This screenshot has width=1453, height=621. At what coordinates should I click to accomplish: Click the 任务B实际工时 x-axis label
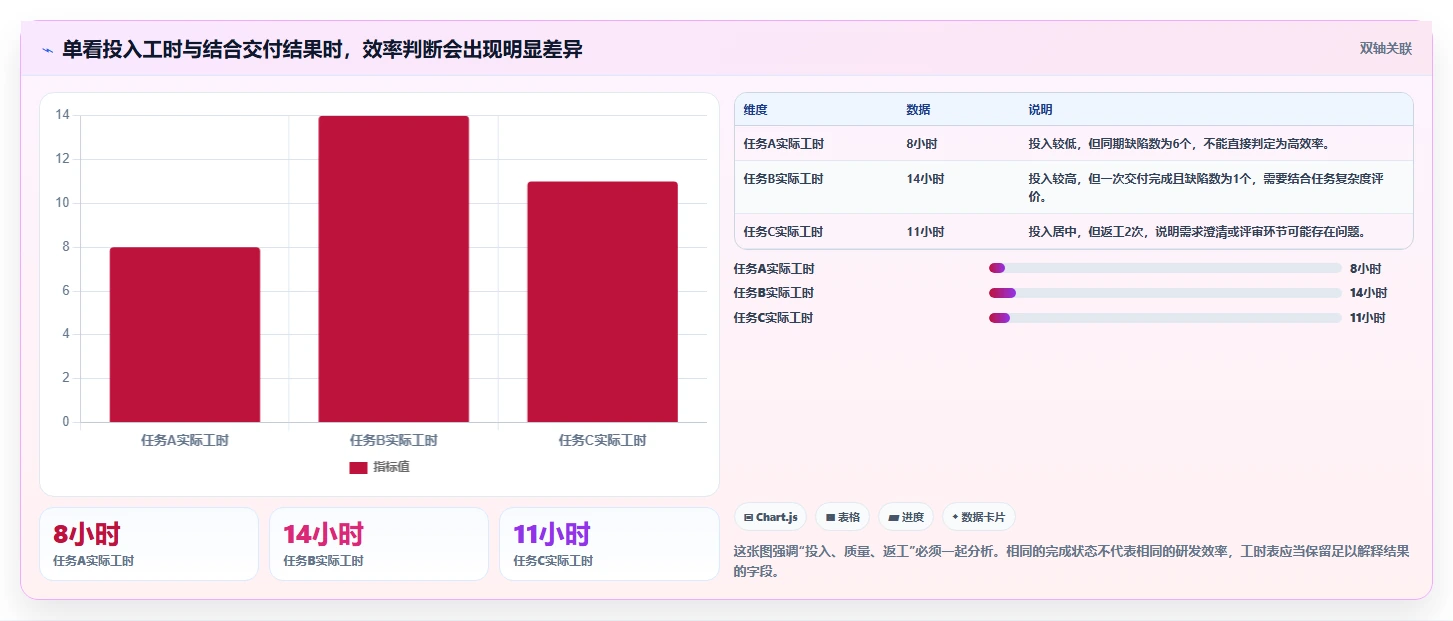pyautogui.click(x=394, y=440)
